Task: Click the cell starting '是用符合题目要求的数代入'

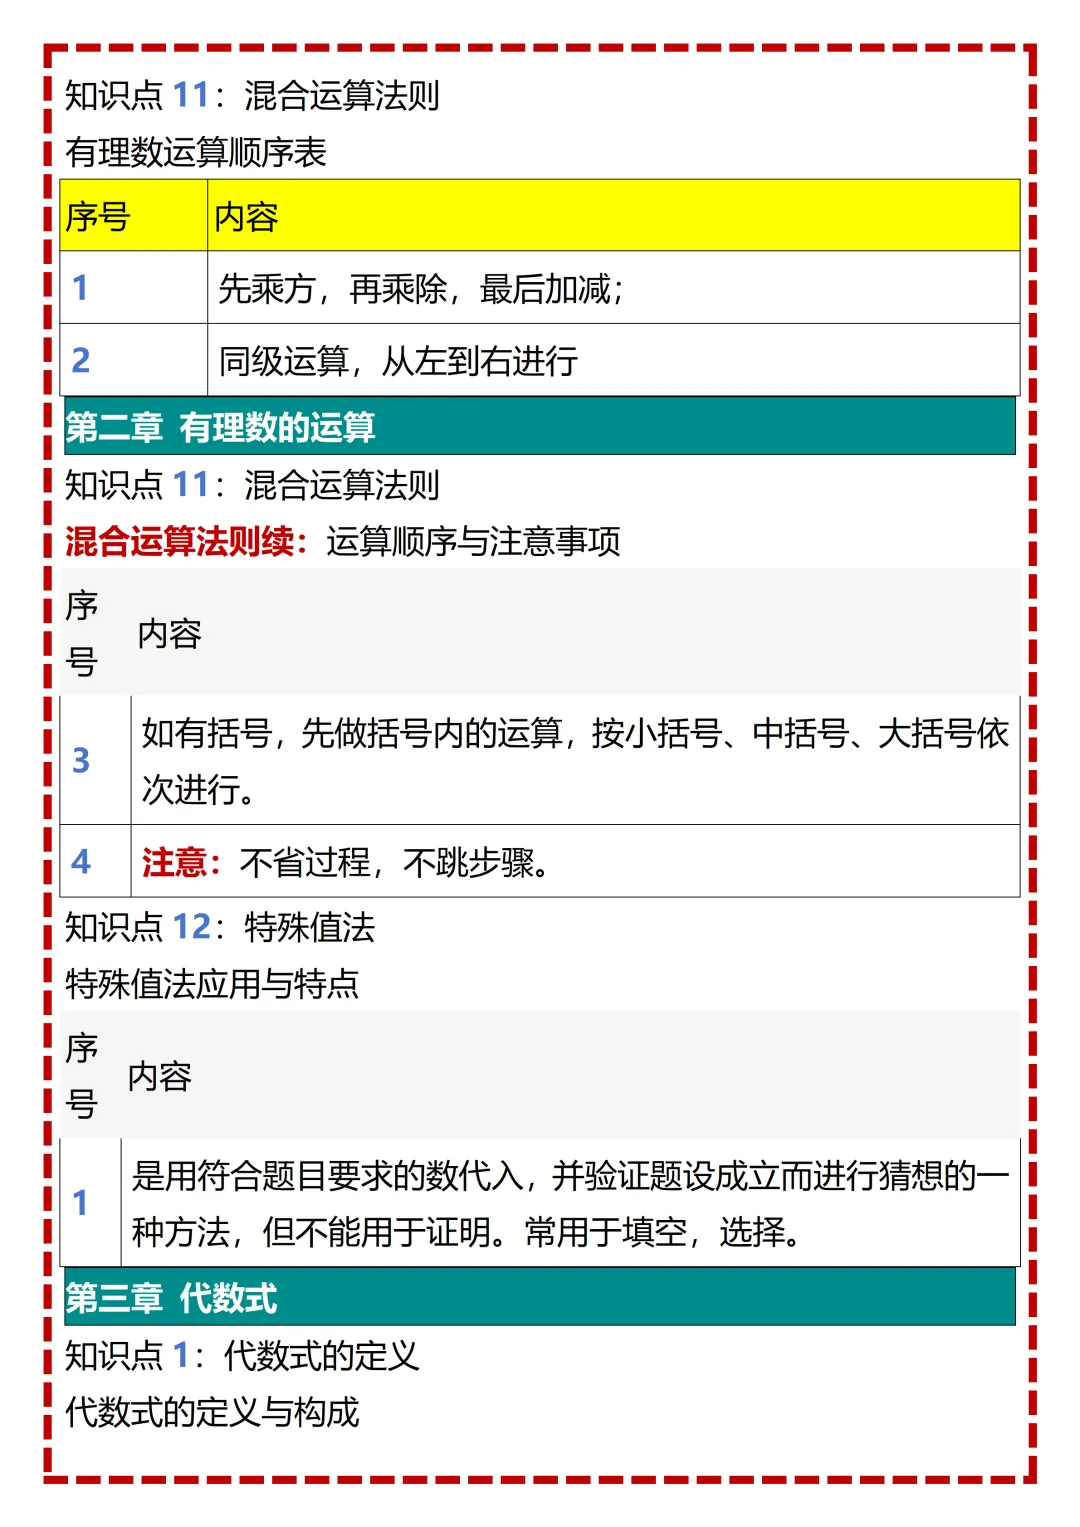Action: [x=571, y=1203]
